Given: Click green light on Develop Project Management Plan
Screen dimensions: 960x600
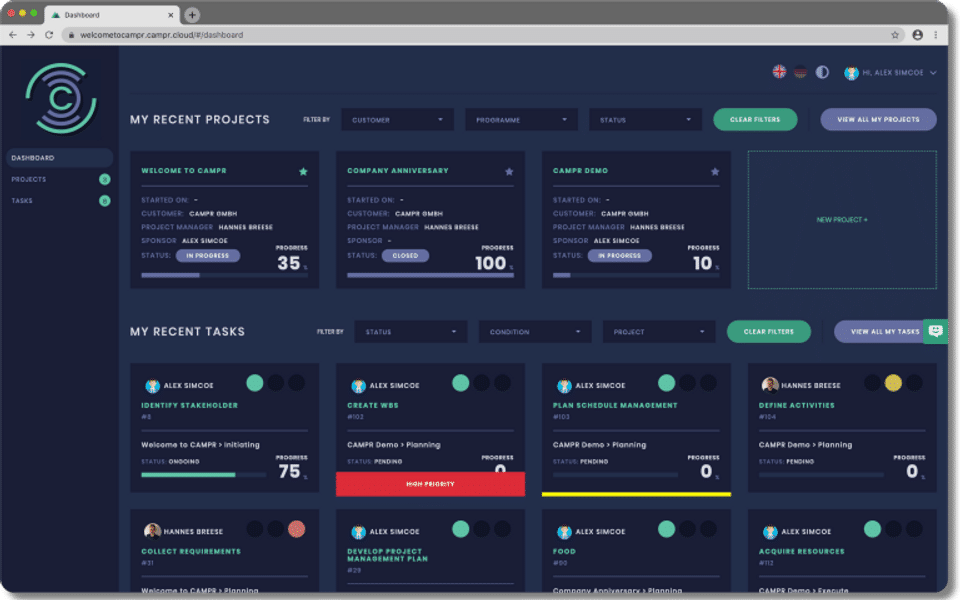Looking at the screenshot, I should pos(460,529).
